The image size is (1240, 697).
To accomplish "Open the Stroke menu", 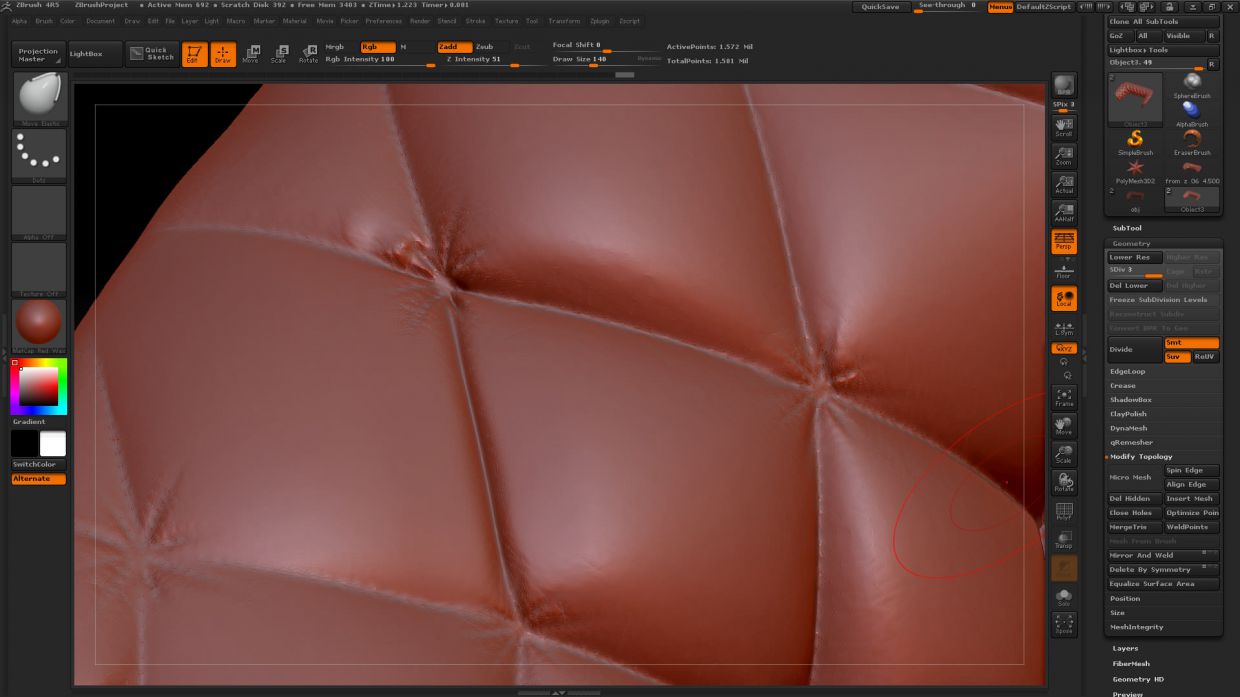I will click(476, 21).
